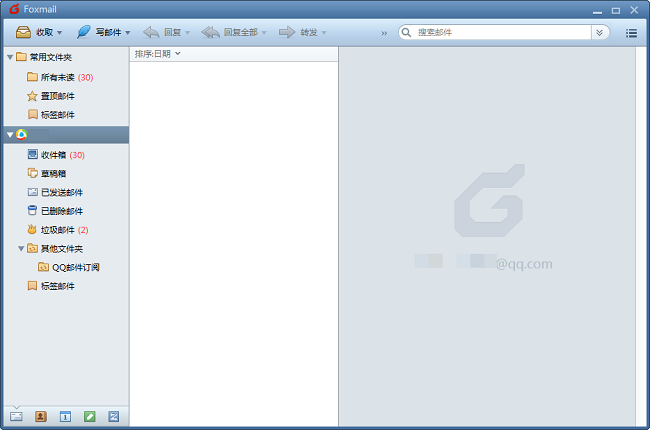Open the QQ邮件订阅 folder icon

pos(43,267)
